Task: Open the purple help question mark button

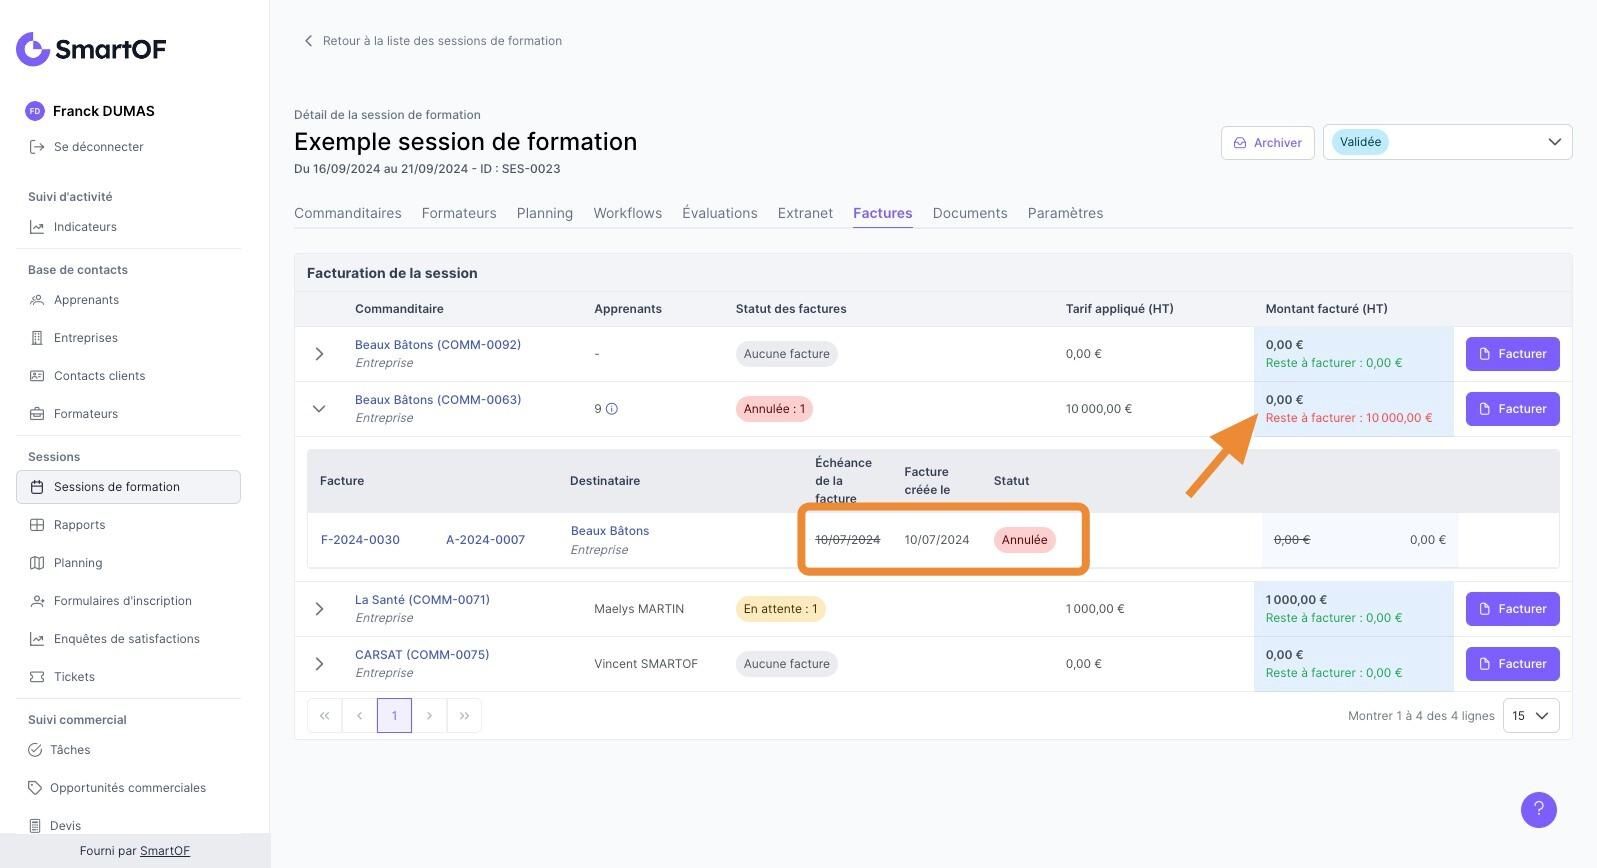Action: tap(1538, 810)
